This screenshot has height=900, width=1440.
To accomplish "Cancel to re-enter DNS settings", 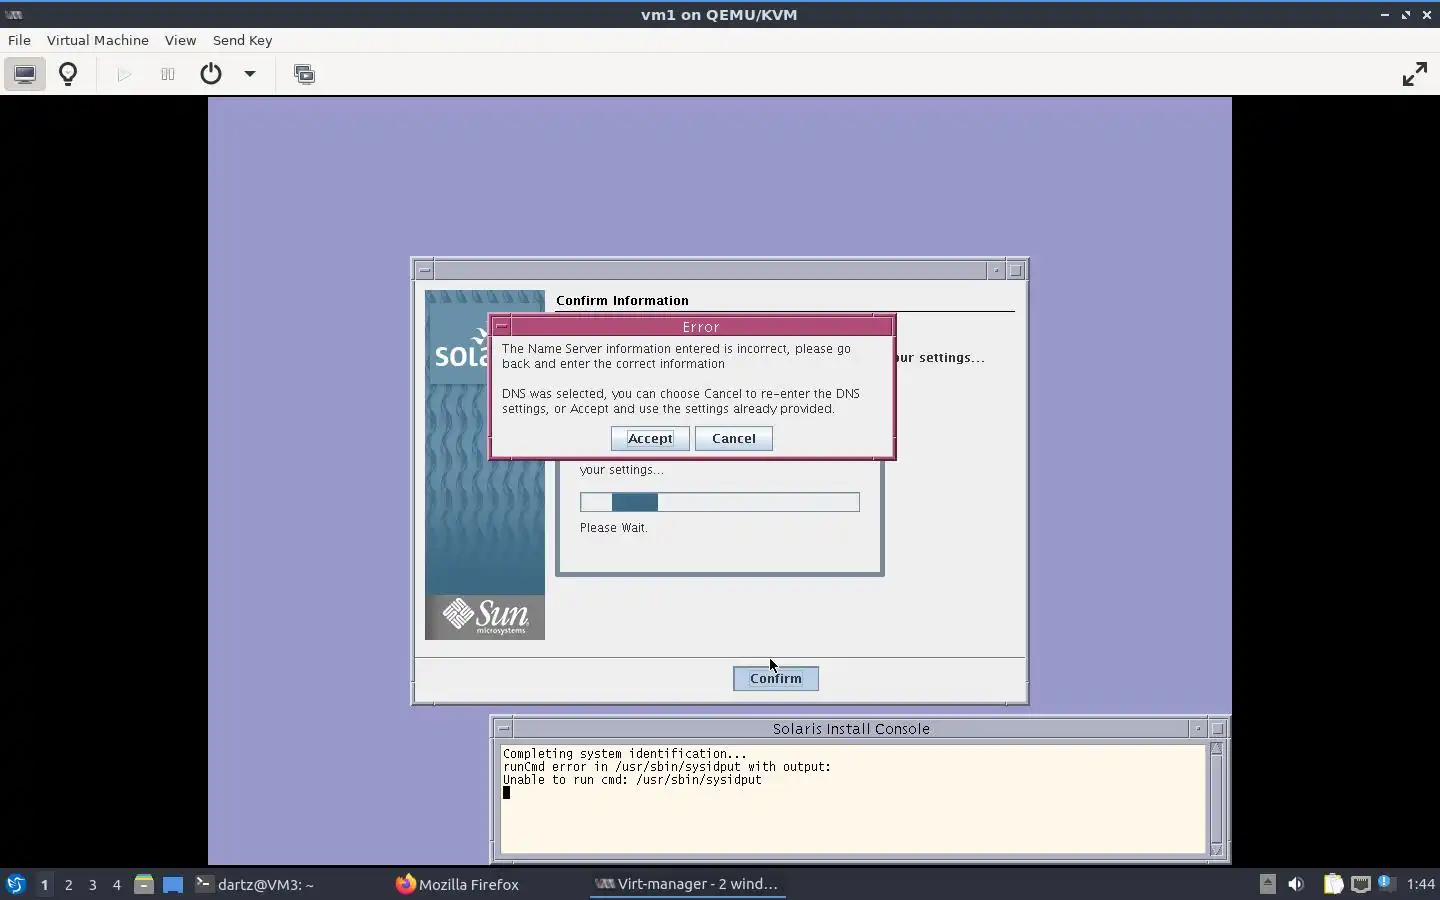I will point(734,438).
